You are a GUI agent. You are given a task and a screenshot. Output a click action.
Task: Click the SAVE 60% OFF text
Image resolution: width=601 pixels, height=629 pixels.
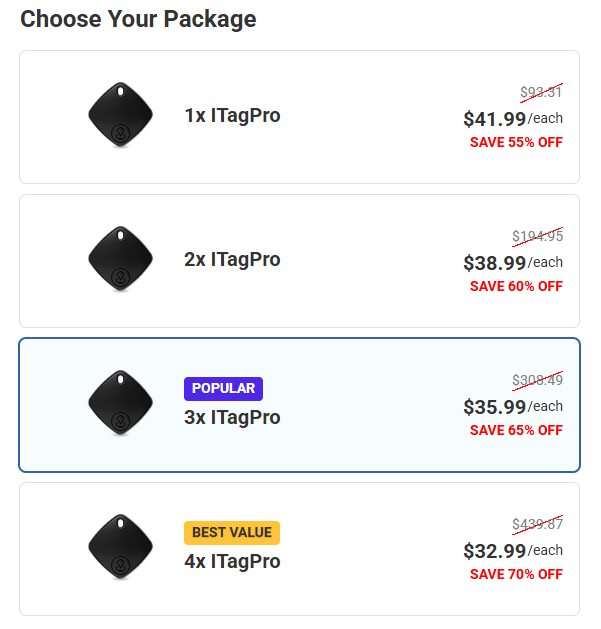(516, 286)
